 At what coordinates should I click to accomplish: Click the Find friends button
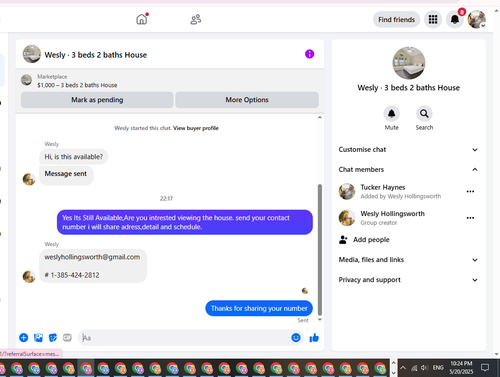click(396, 20)
